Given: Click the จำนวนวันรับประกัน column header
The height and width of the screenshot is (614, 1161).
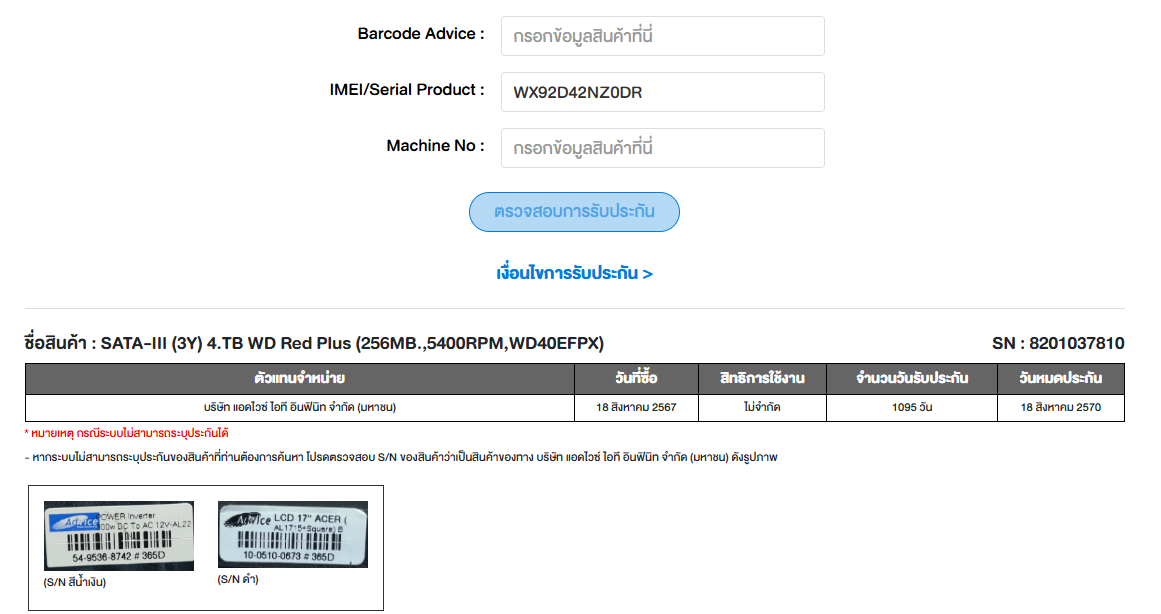Looking at the screenshot, I should (x=911, y=378).
